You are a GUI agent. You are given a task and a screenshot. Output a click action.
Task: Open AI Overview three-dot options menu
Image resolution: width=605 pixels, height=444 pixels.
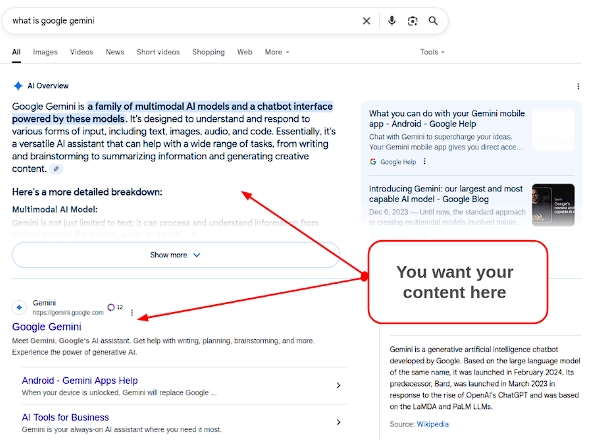tap(578, 86)
